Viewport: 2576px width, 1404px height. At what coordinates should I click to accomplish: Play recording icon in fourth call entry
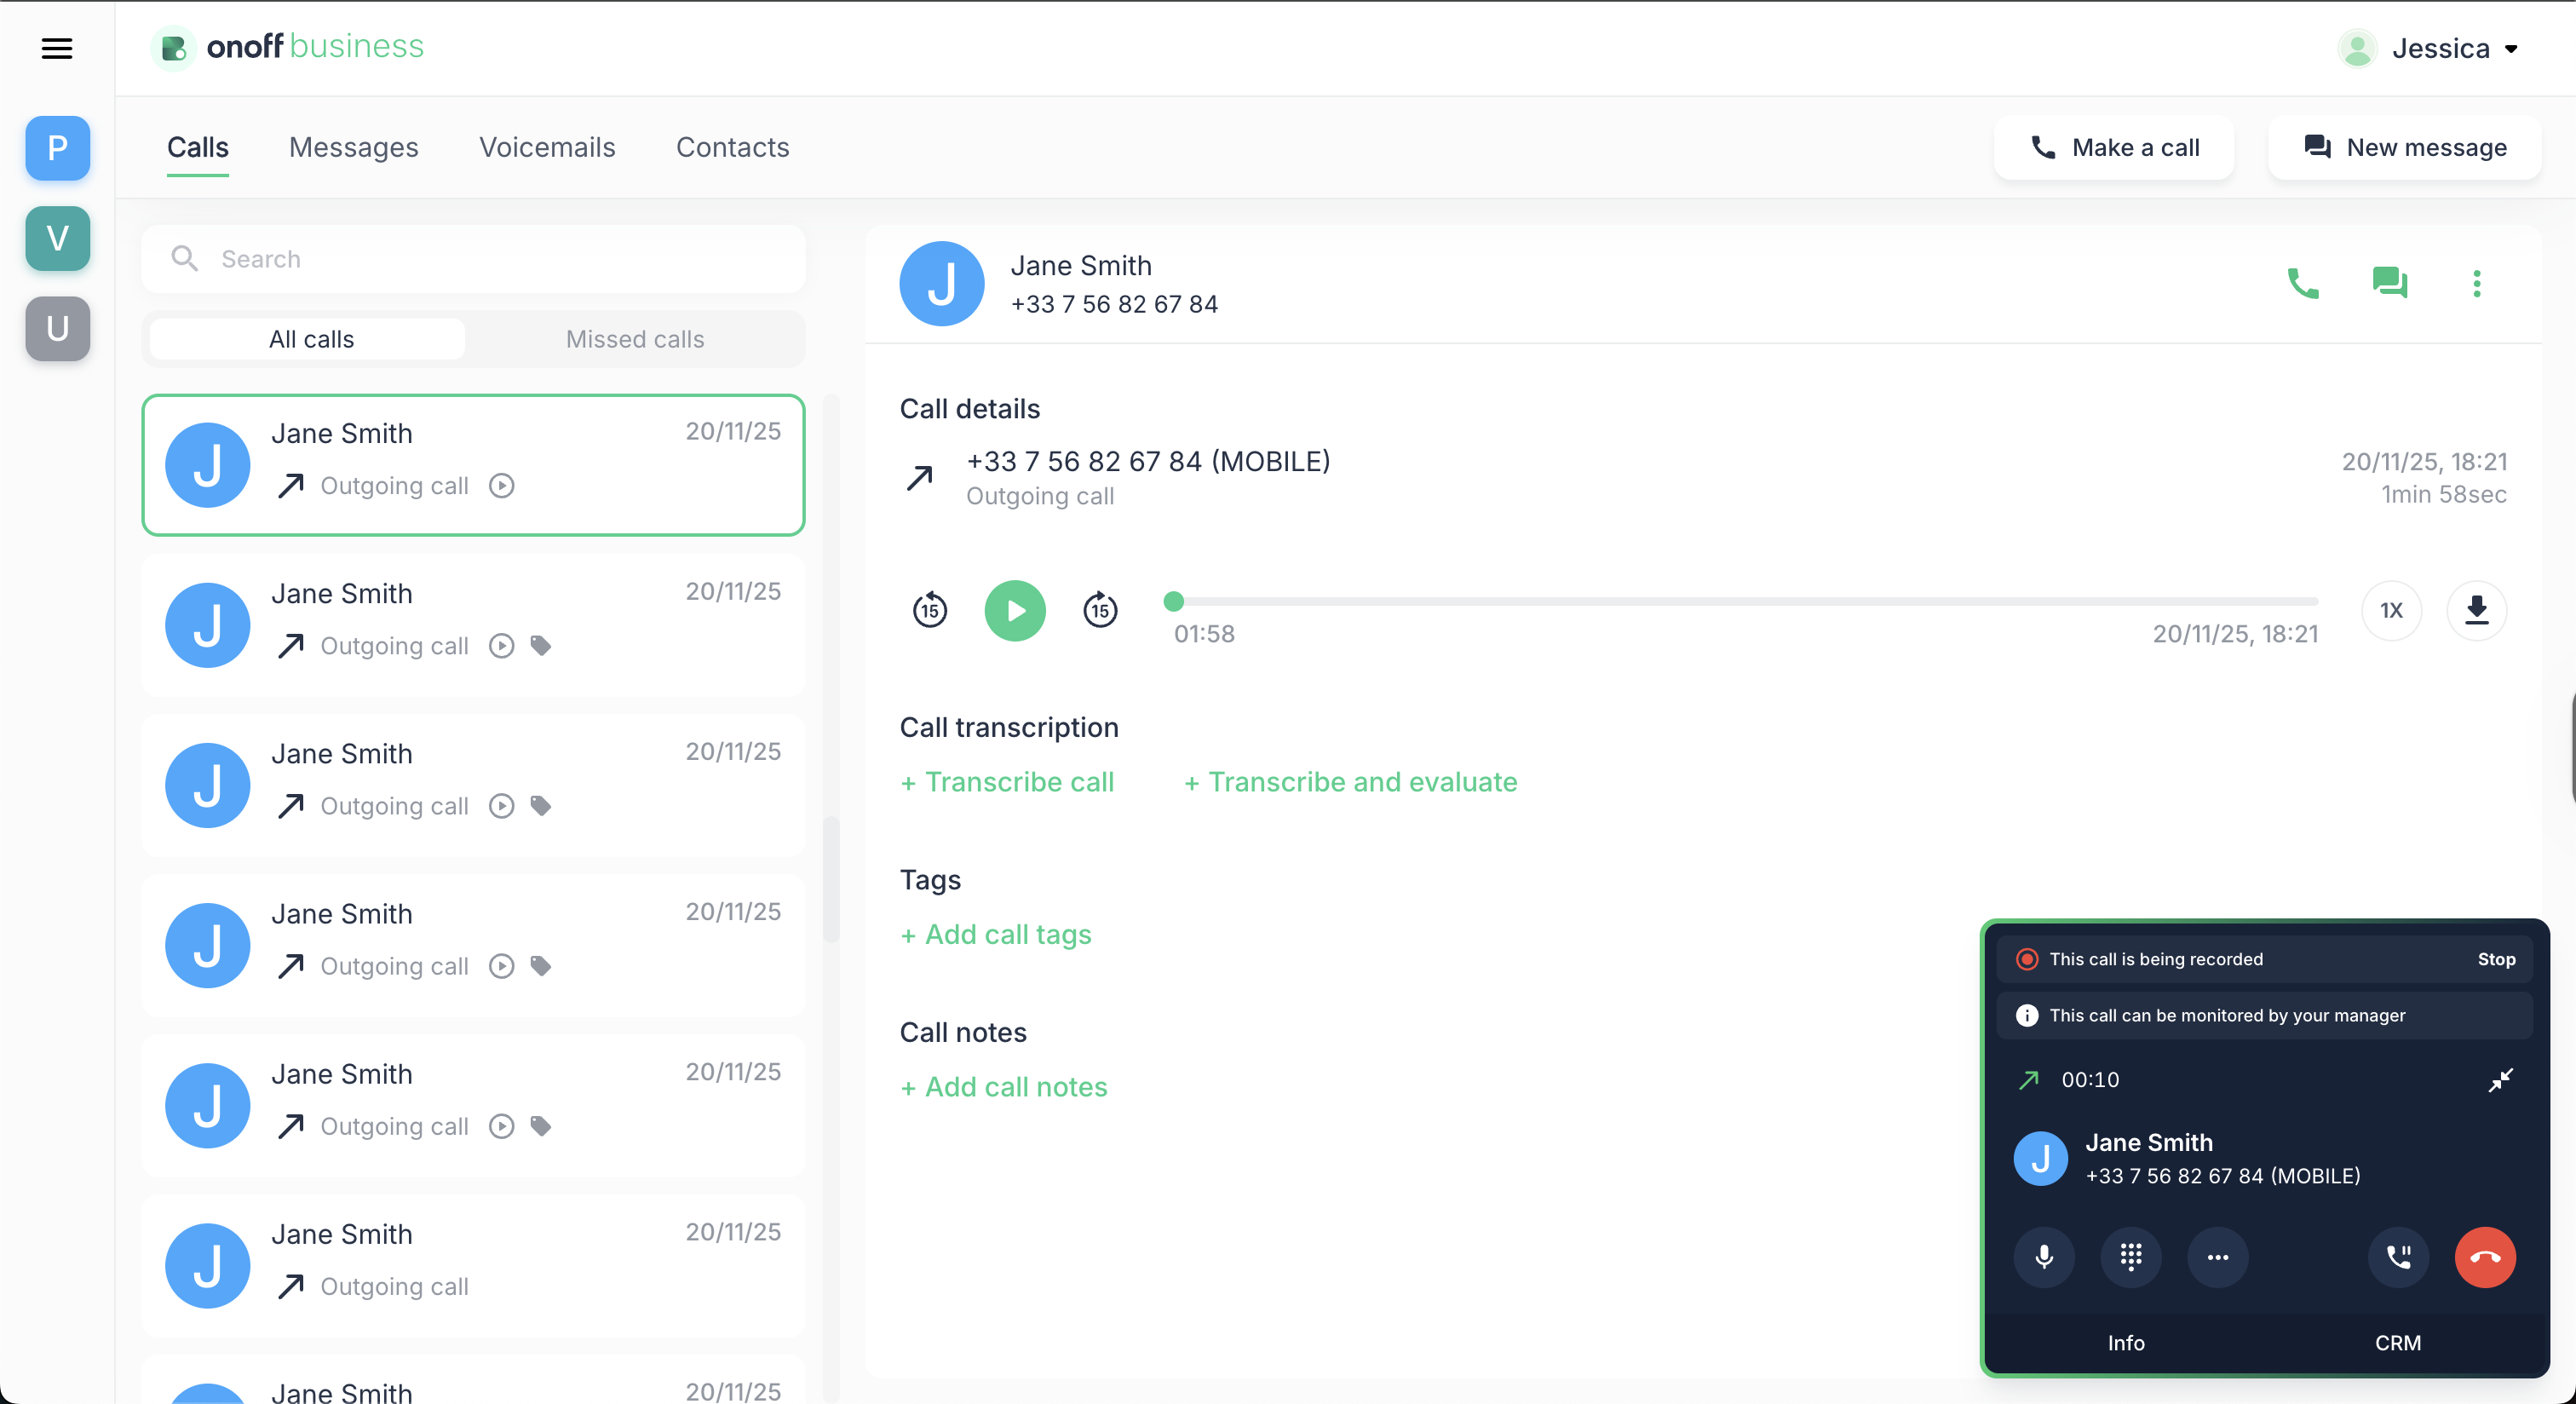pyautogui.click(x=502, y=966)
